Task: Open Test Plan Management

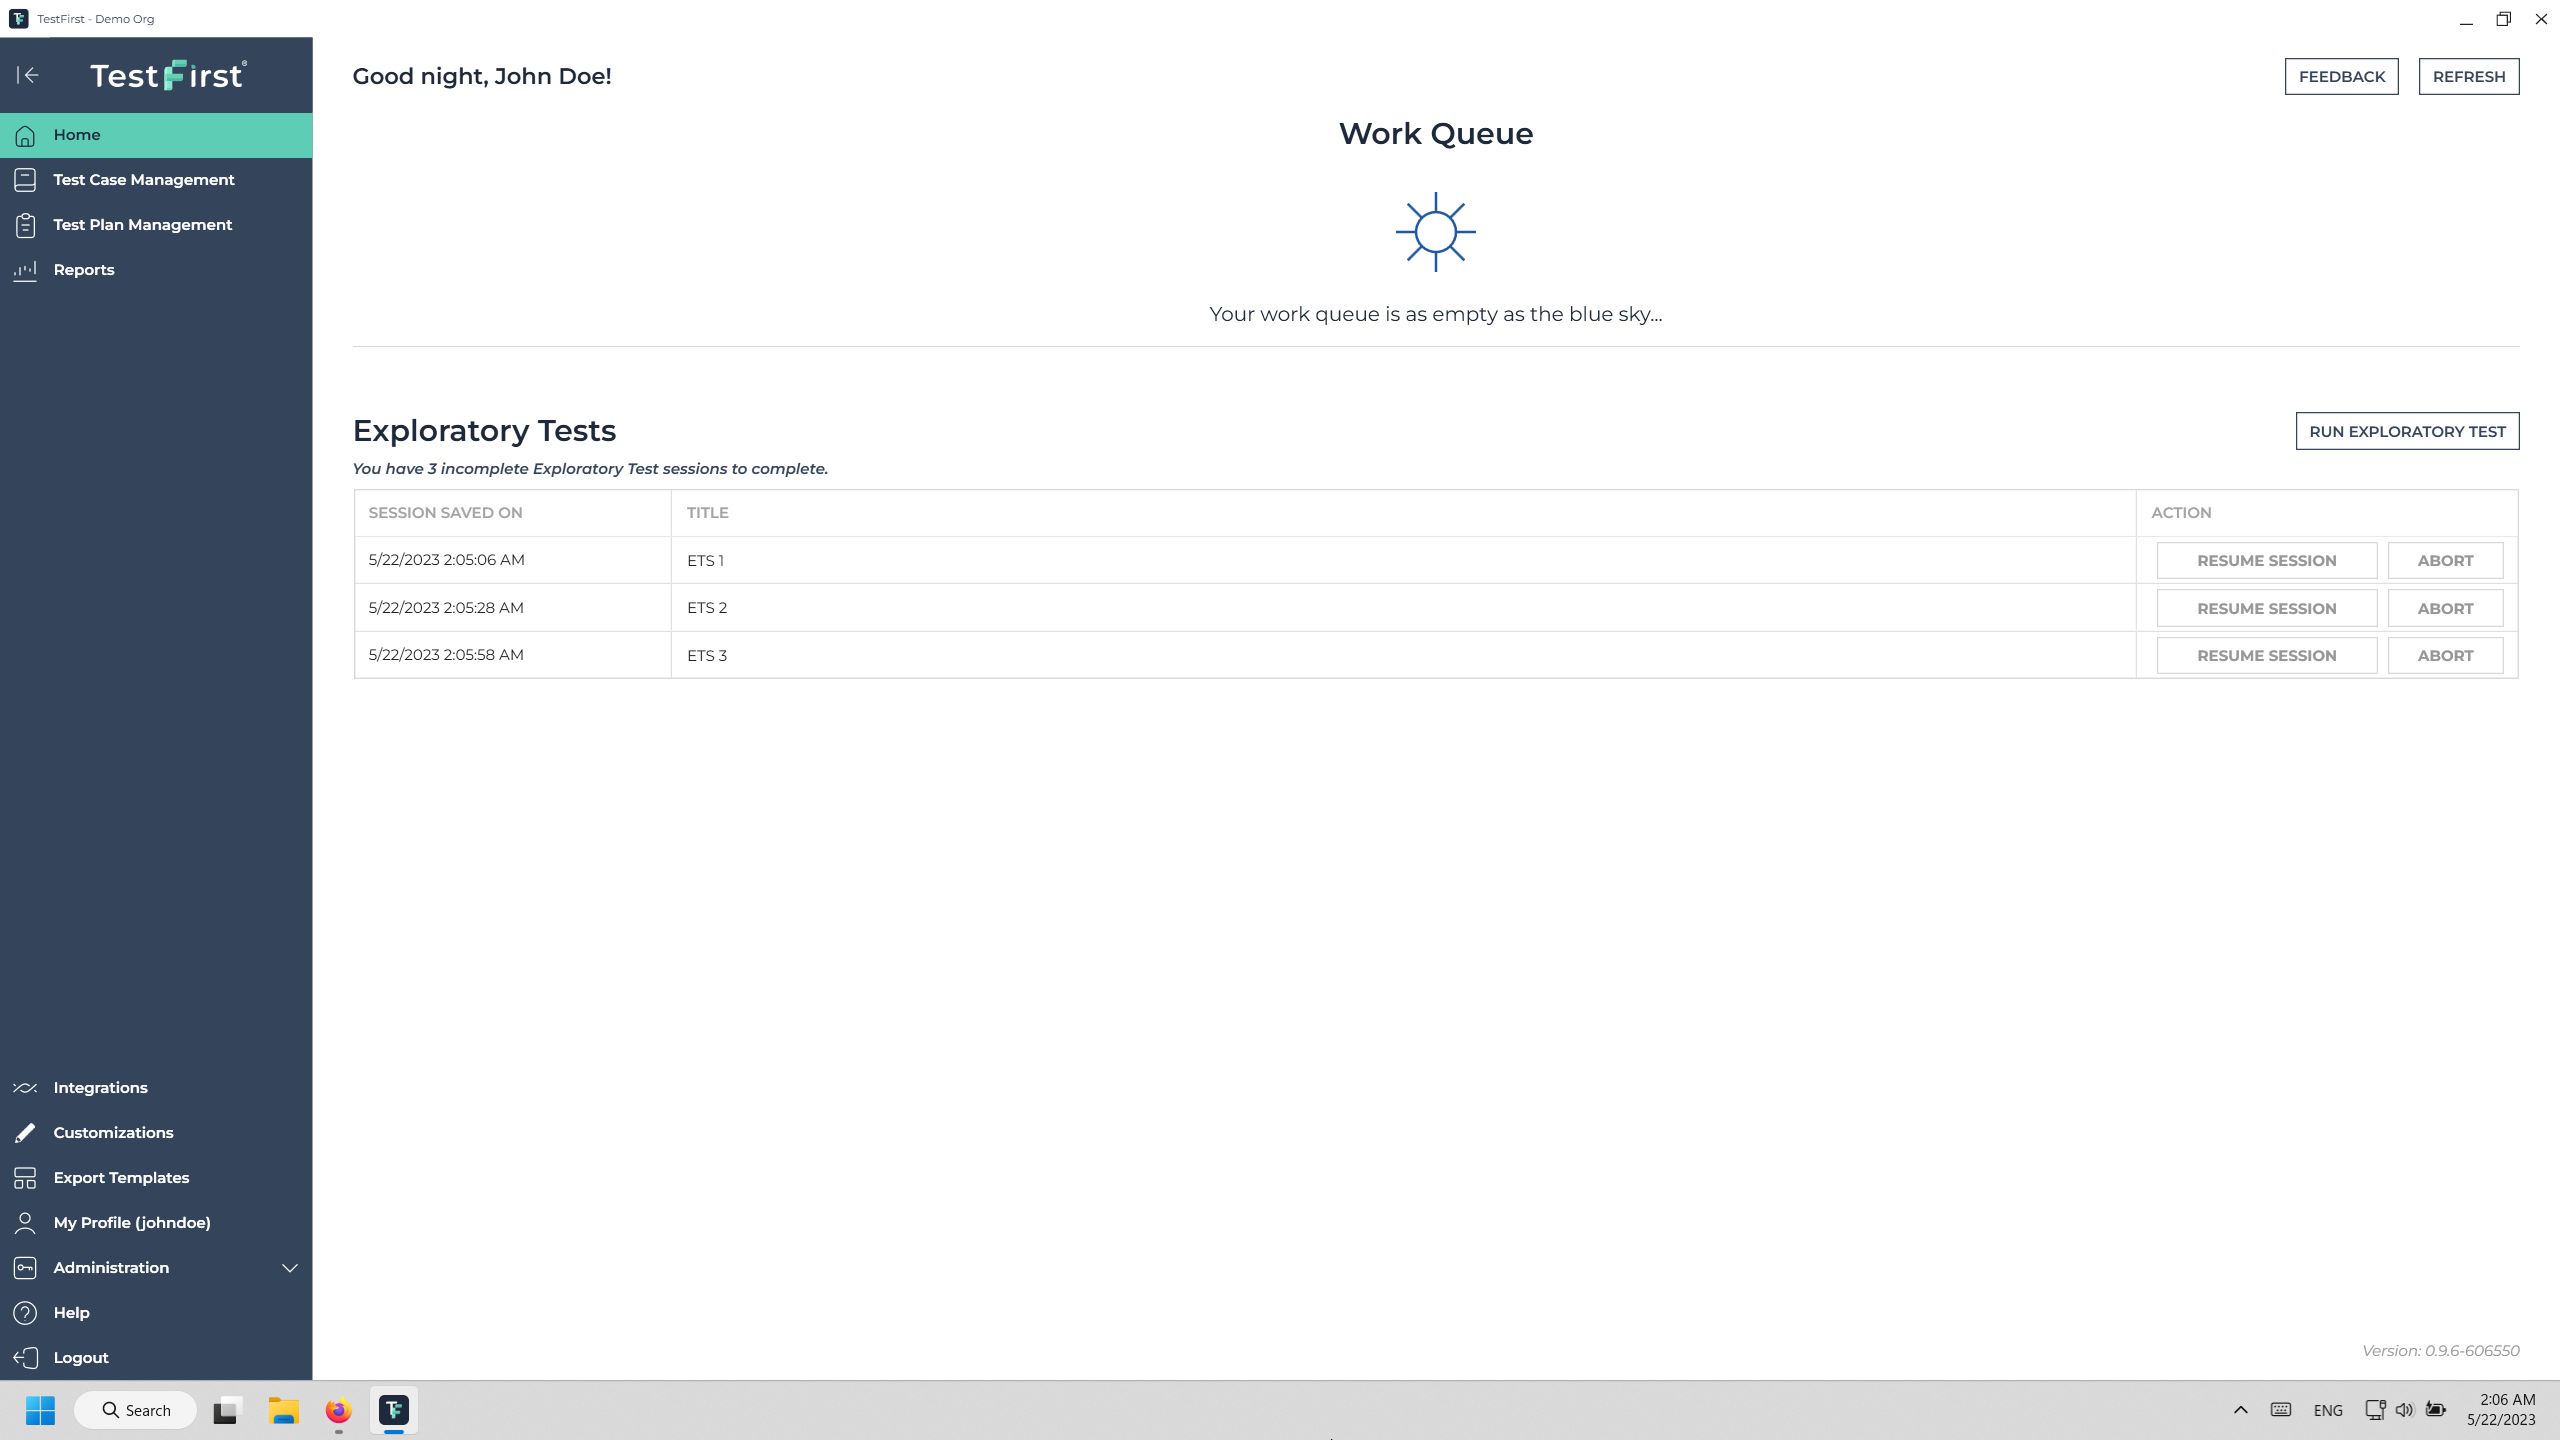Action: [143, 224]
